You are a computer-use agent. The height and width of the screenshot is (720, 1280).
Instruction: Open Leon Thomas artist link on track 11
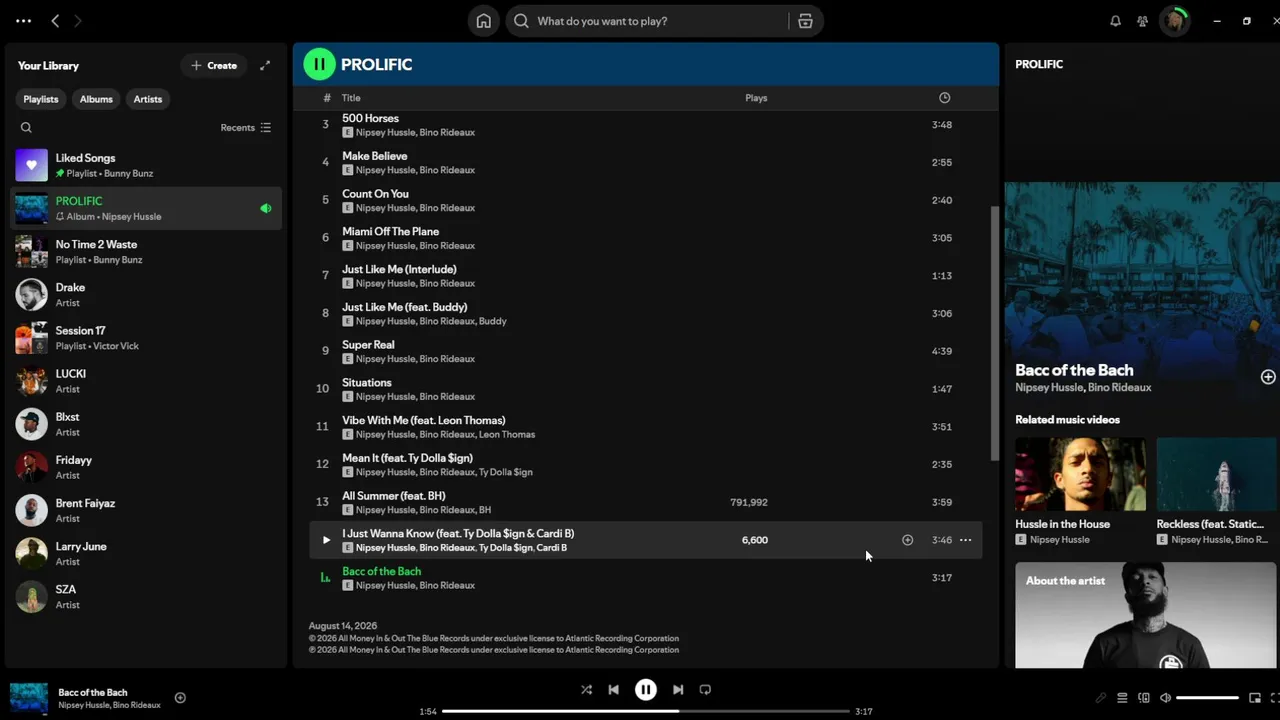[507, 435]
